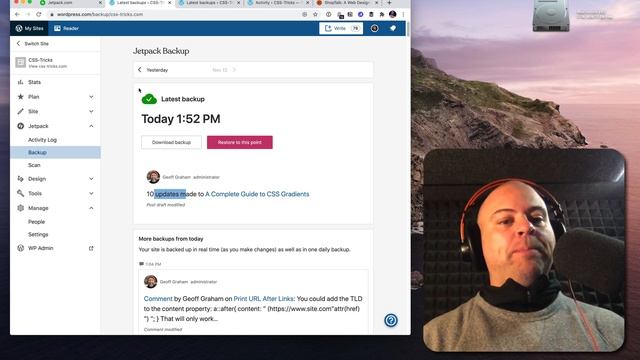Open Chrome profile avatar
Image resolution: width=640 pixels, height=360 pixels.
point(393,14)
